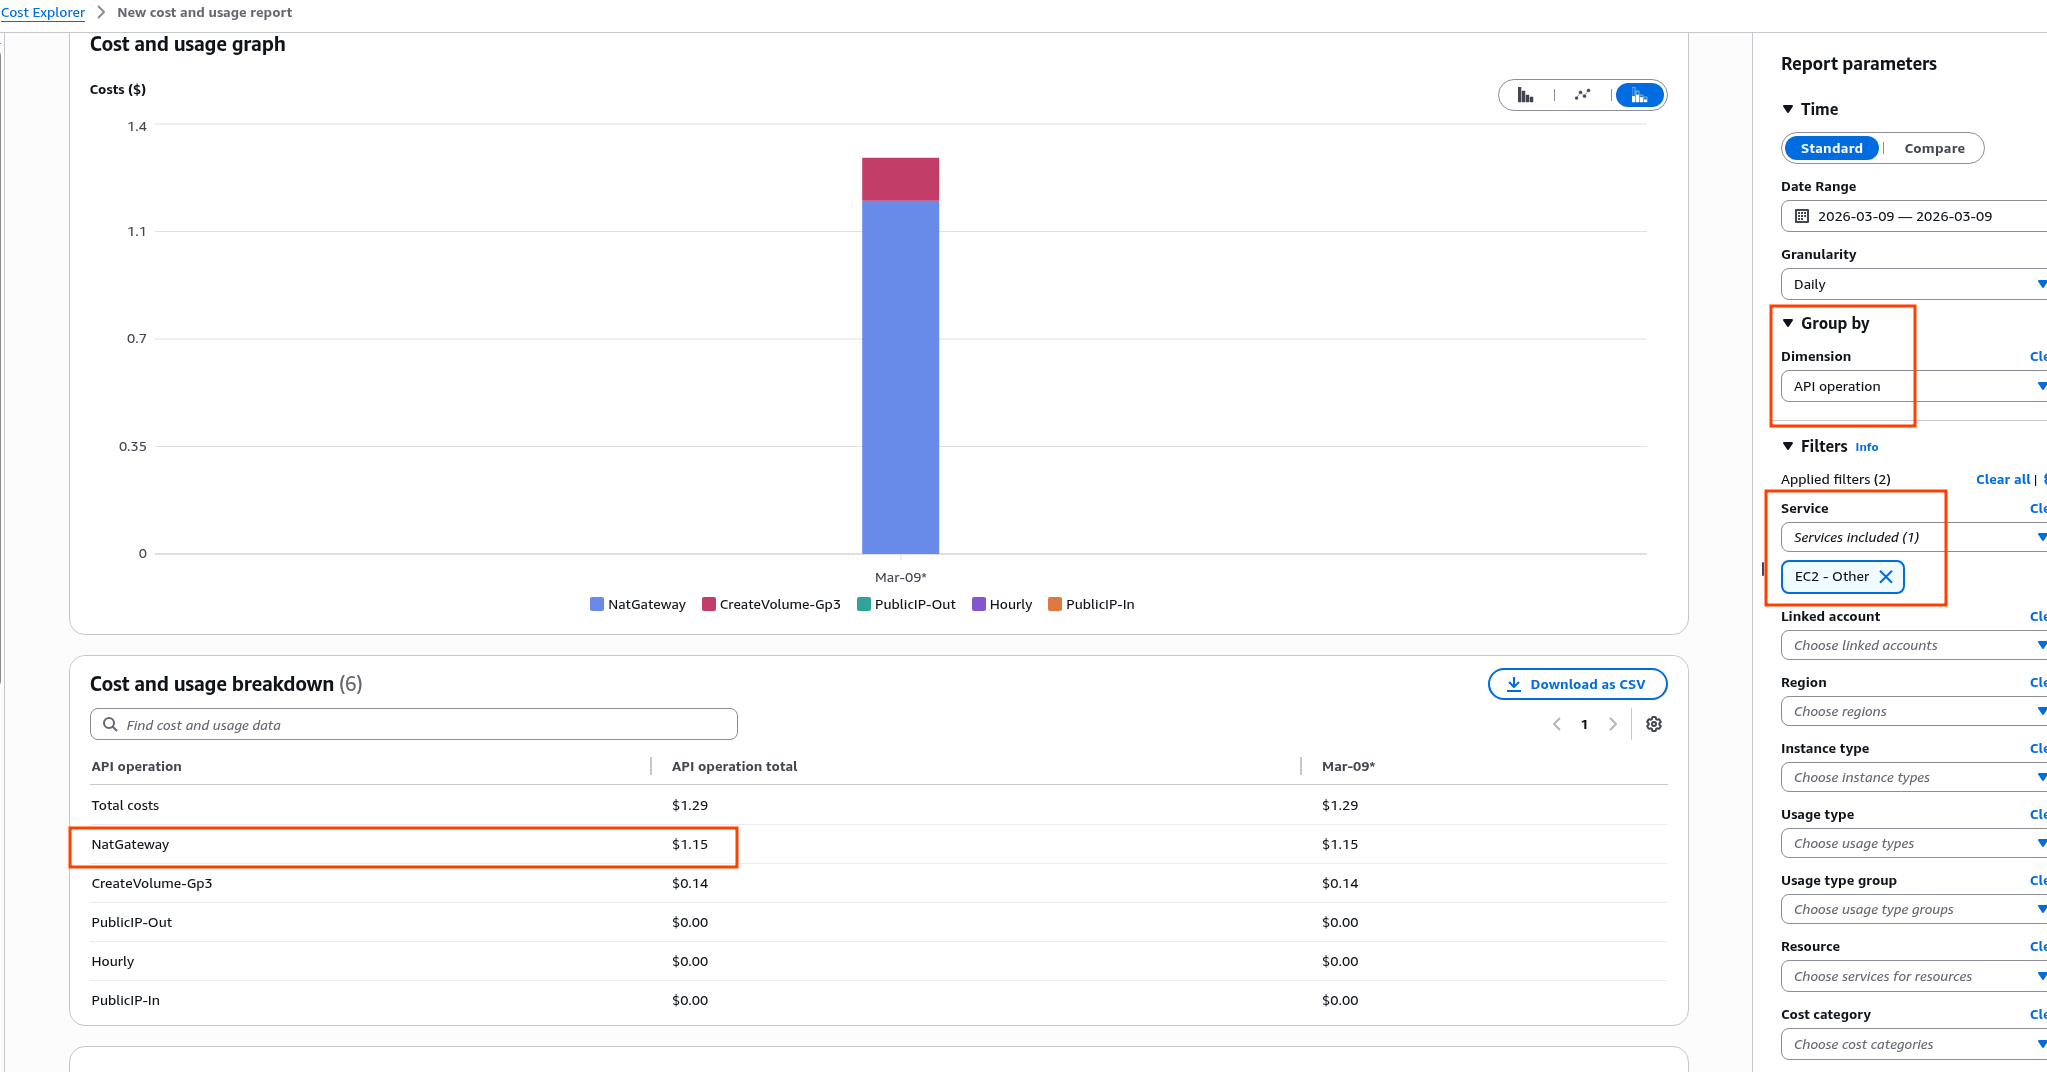2047x1072 pixels.
Task: Select Standard time mode
Action: point(1831,148)
